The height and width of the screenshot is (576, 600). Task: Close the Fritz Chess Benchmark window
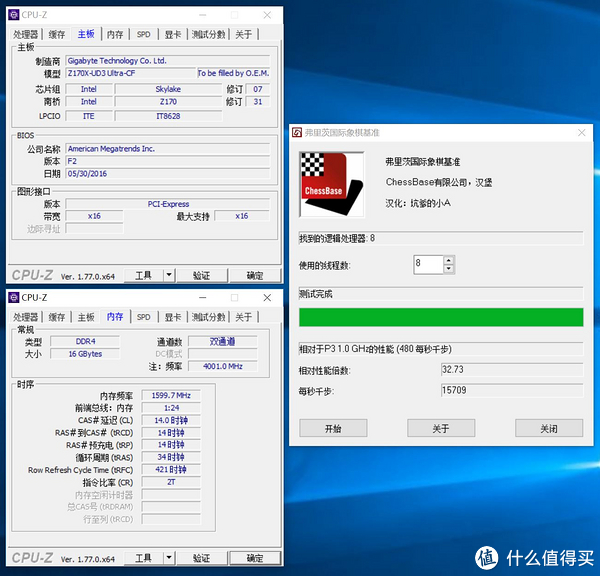[582, 132]
